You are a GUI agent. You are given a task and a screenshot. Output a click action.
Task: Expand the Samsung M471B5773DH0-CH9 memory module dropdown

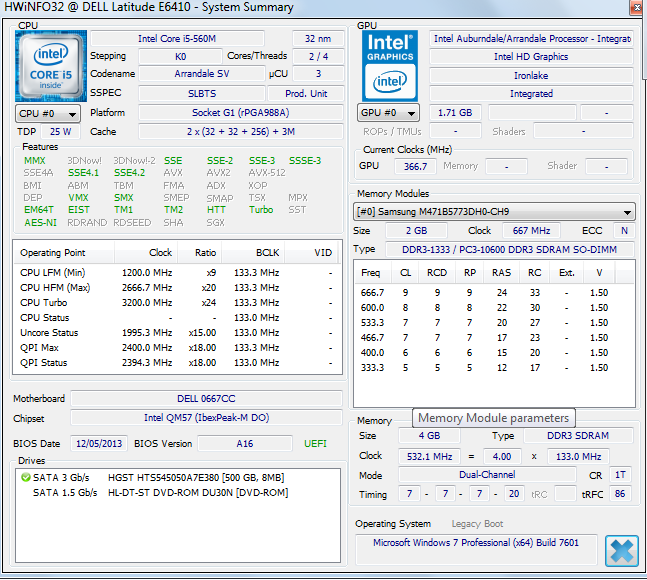point(494,212)
